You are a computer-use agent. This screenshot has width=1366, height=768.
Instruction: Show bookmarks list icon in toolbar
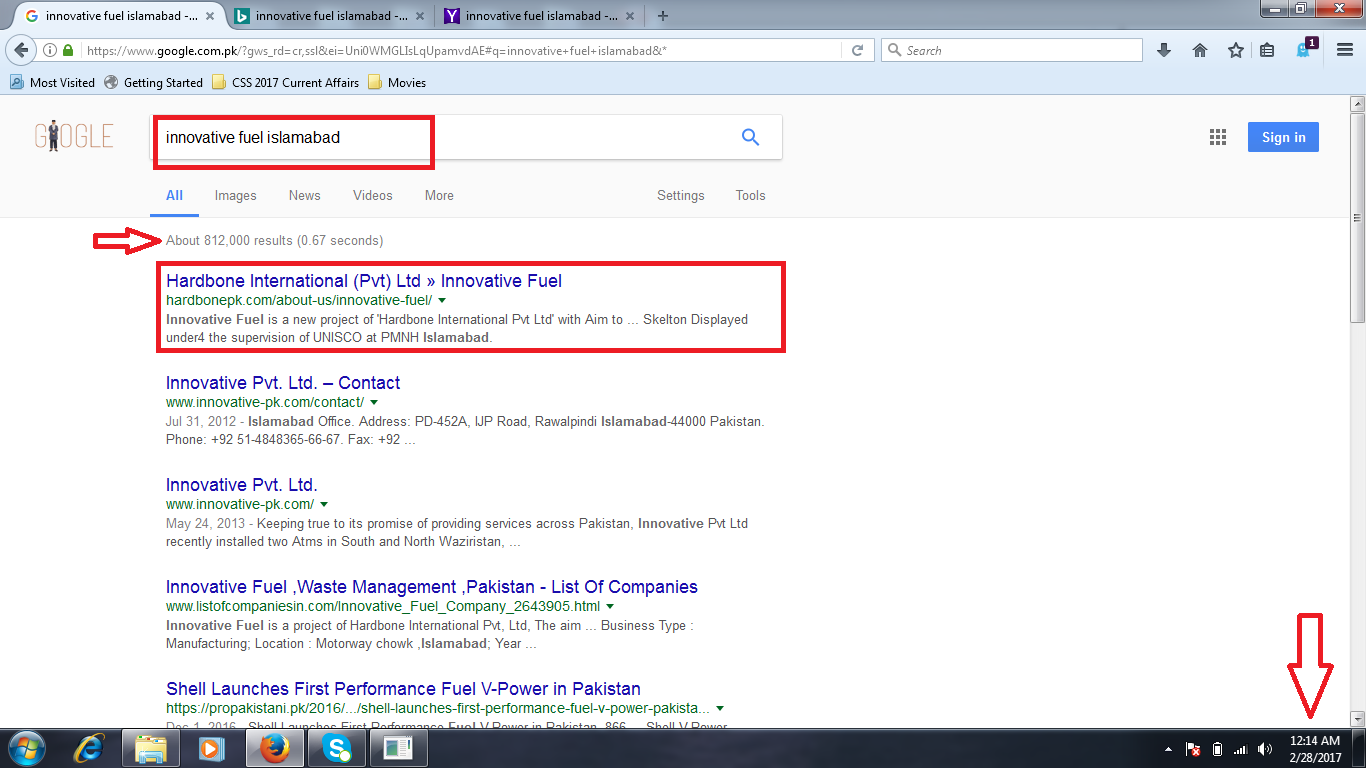[1267, 50]
